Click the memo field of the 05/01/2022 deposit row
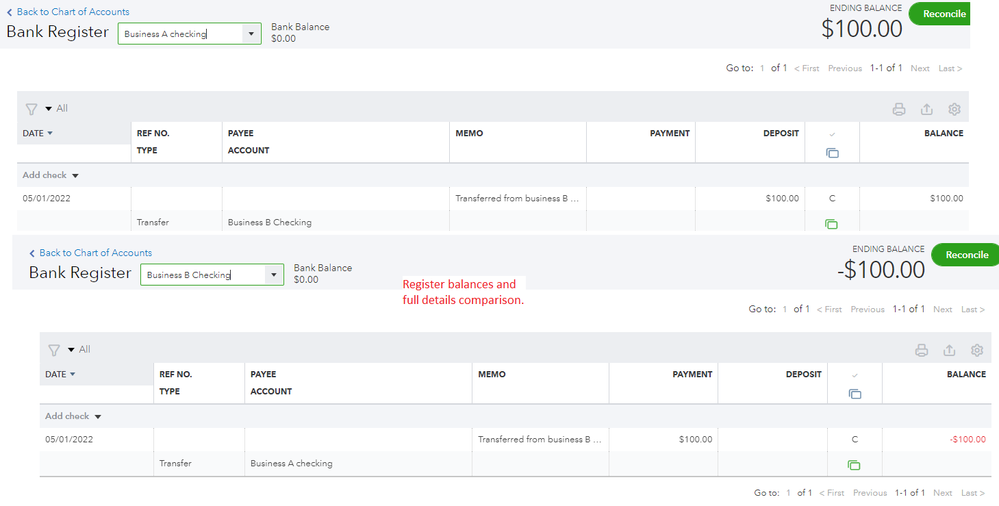 516,198
